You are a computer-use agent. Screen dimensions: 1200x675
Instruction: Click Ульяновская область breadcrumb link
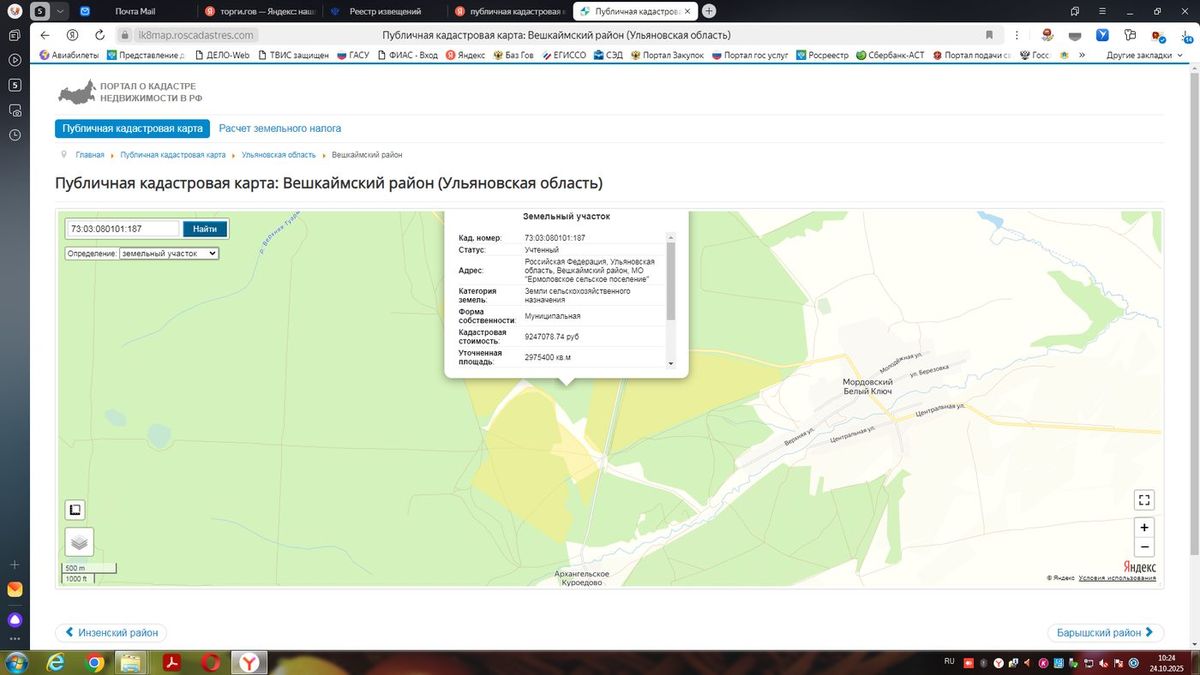tap(278, 155)
